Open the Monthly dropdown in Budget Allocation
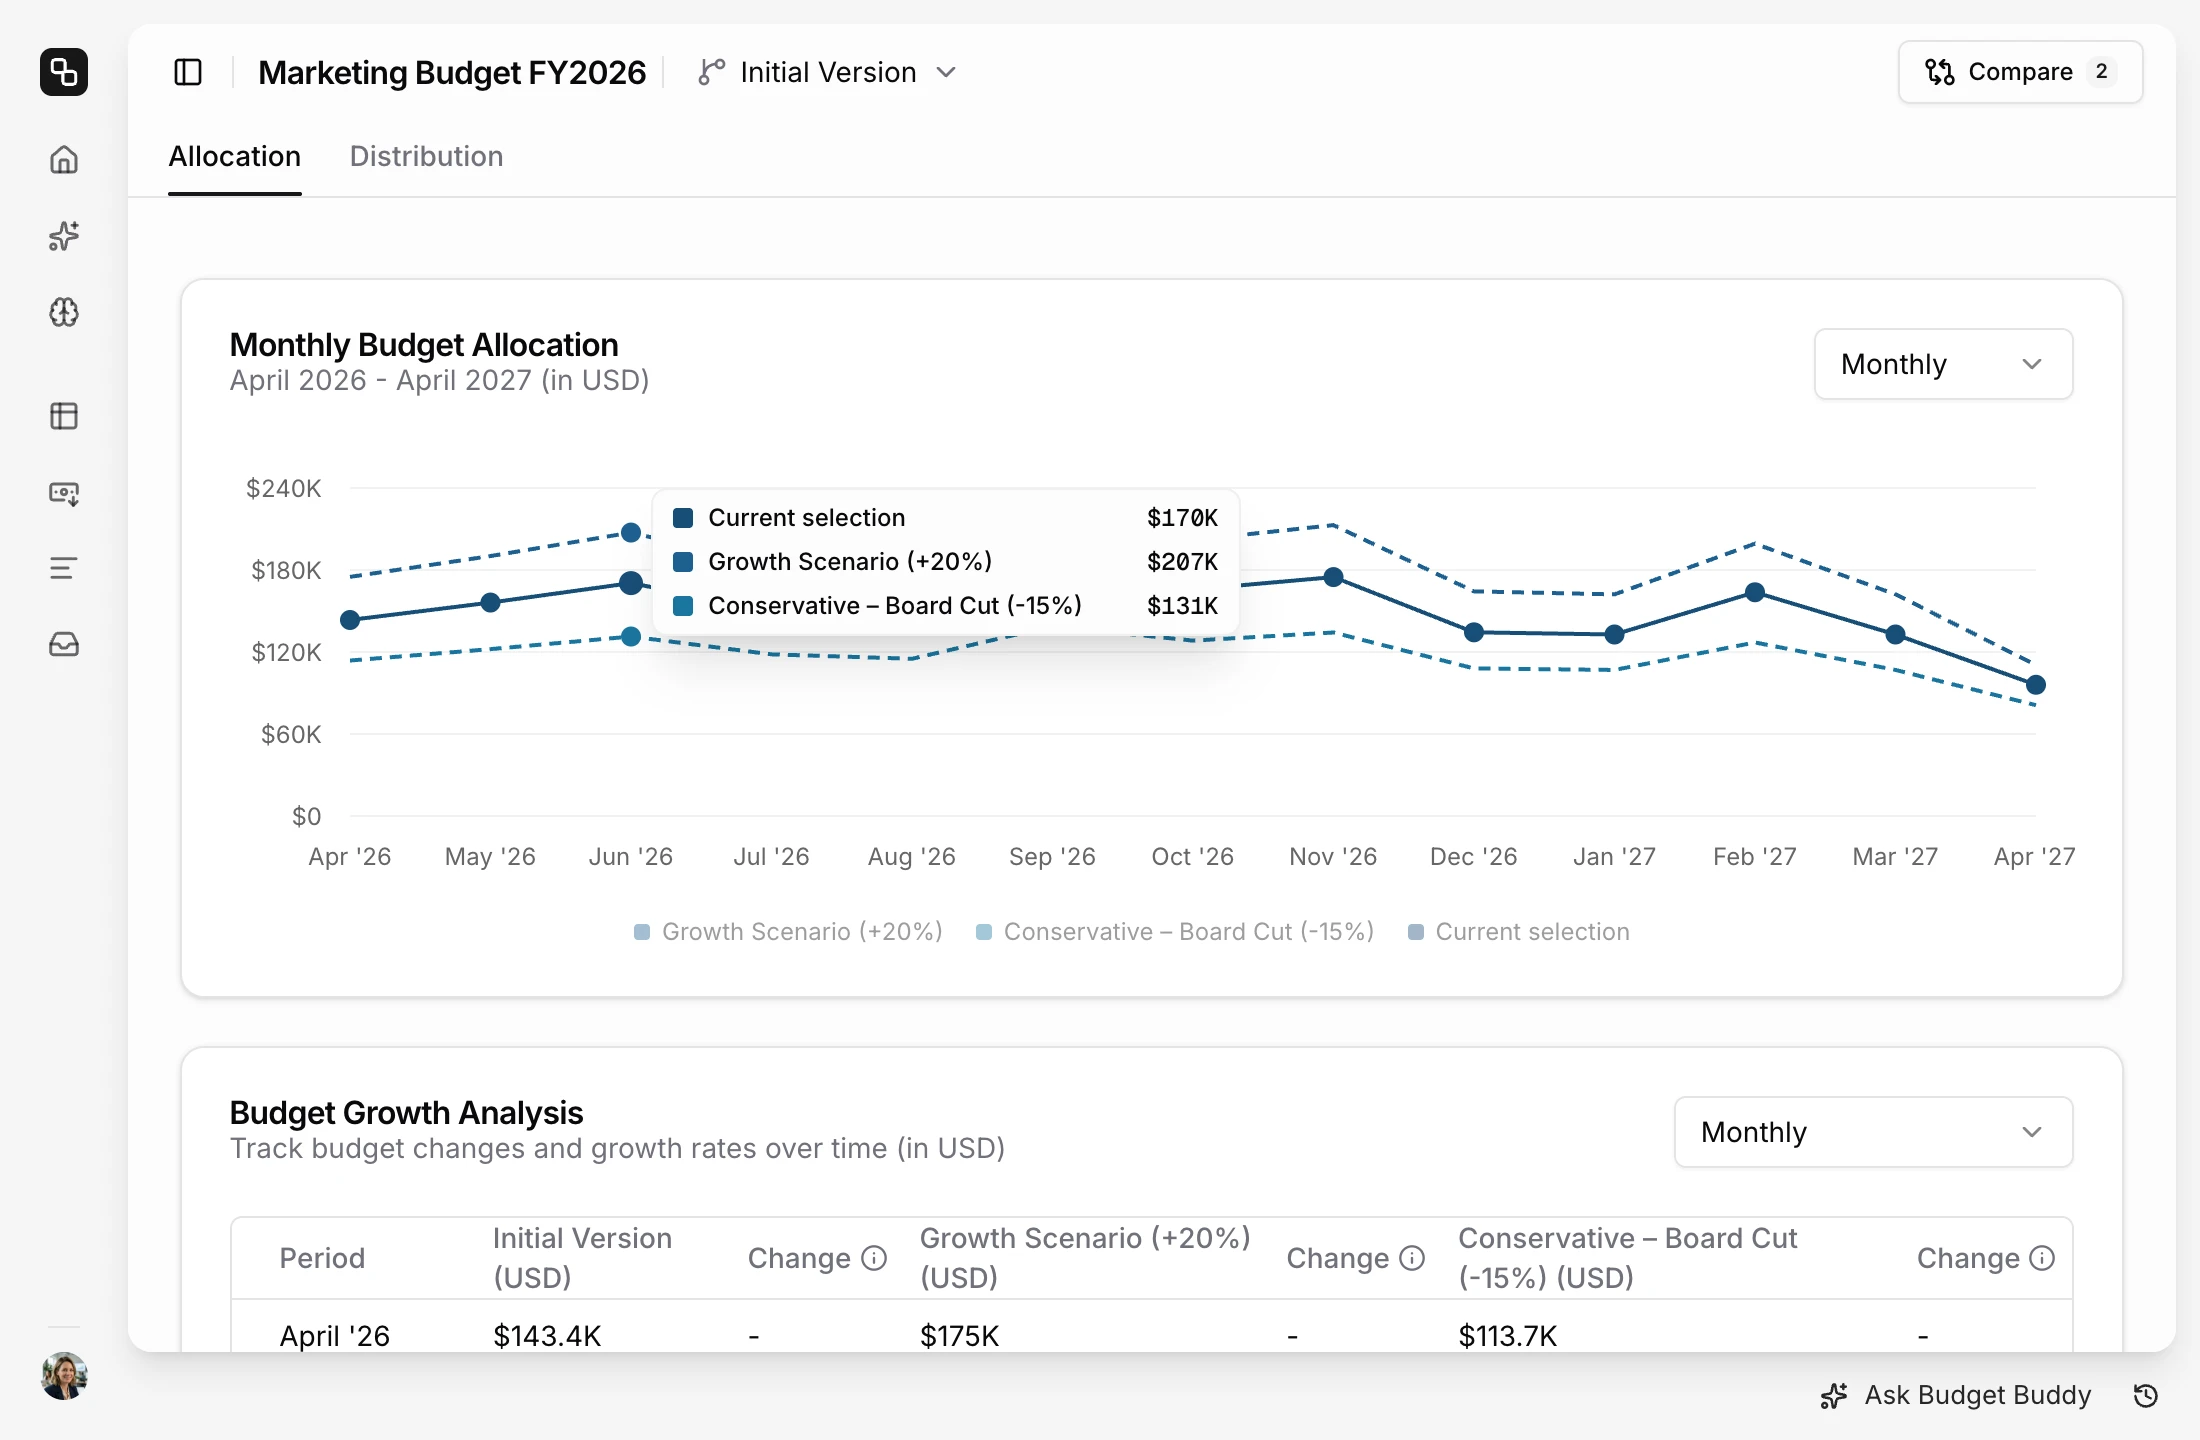This screenshot has width=2200, height=1440. coord(1943,364)
